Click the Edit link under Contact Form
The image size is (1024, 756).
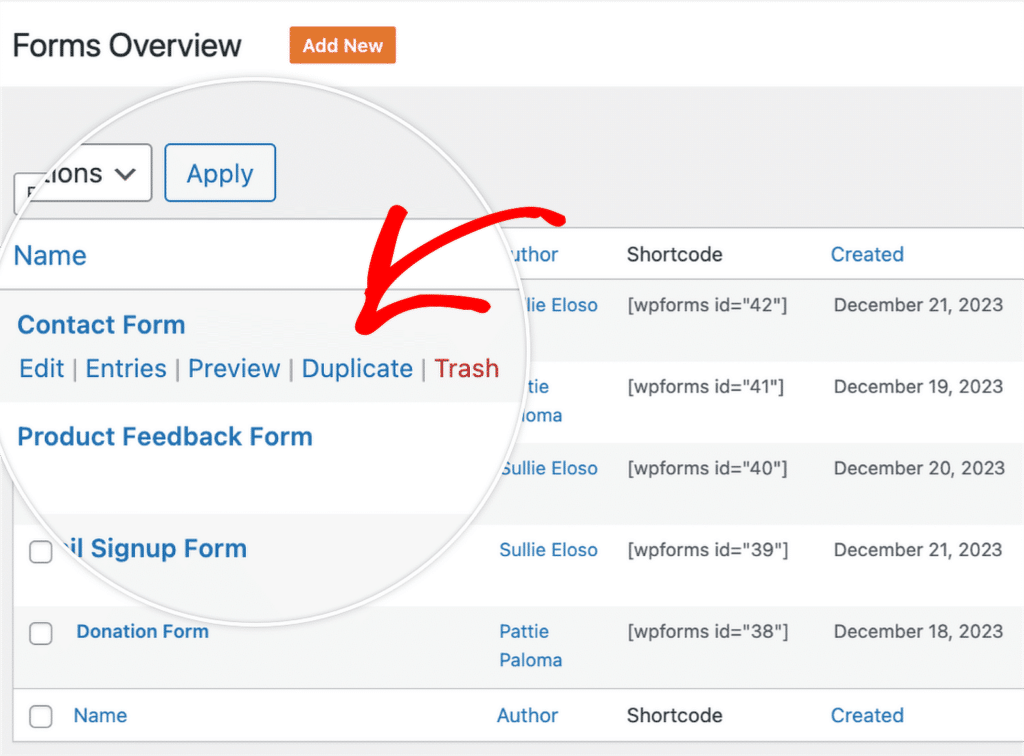tap(41, 368)
